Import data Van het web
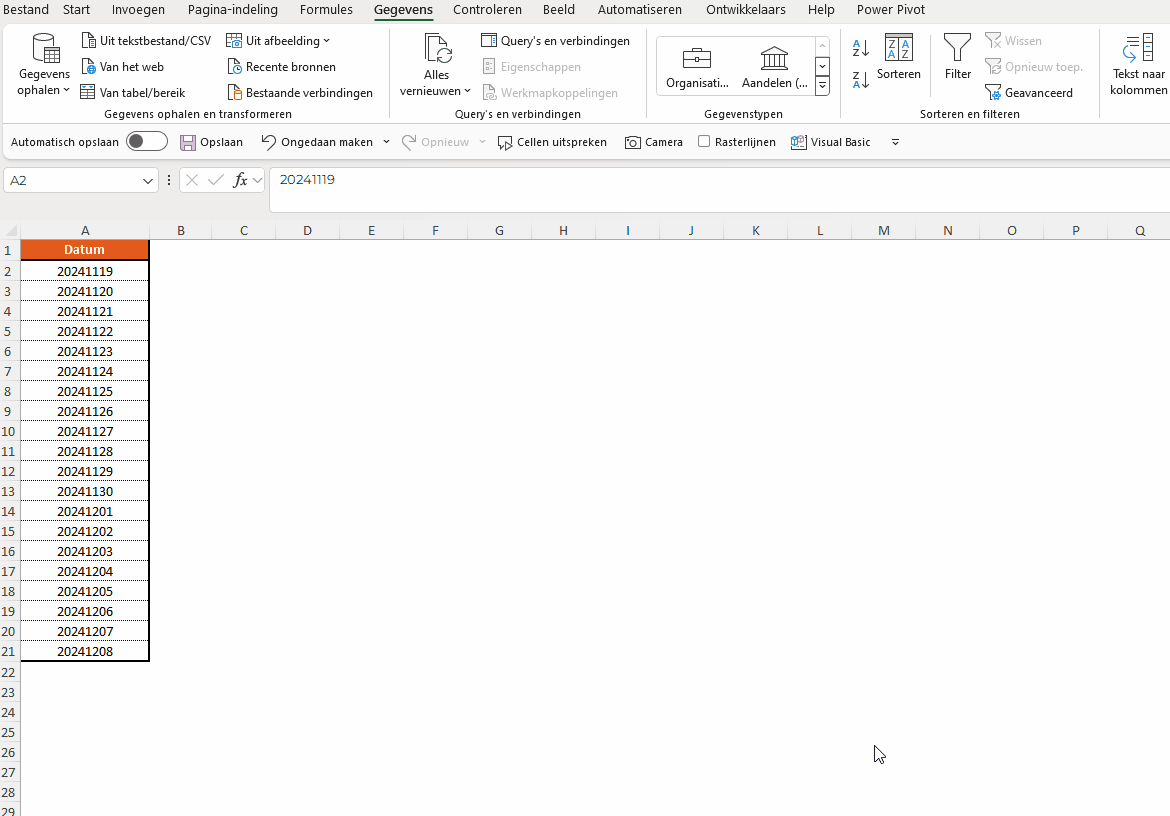Image resolution: width=1170 pixels, height=816 pixels. (122, 67)
